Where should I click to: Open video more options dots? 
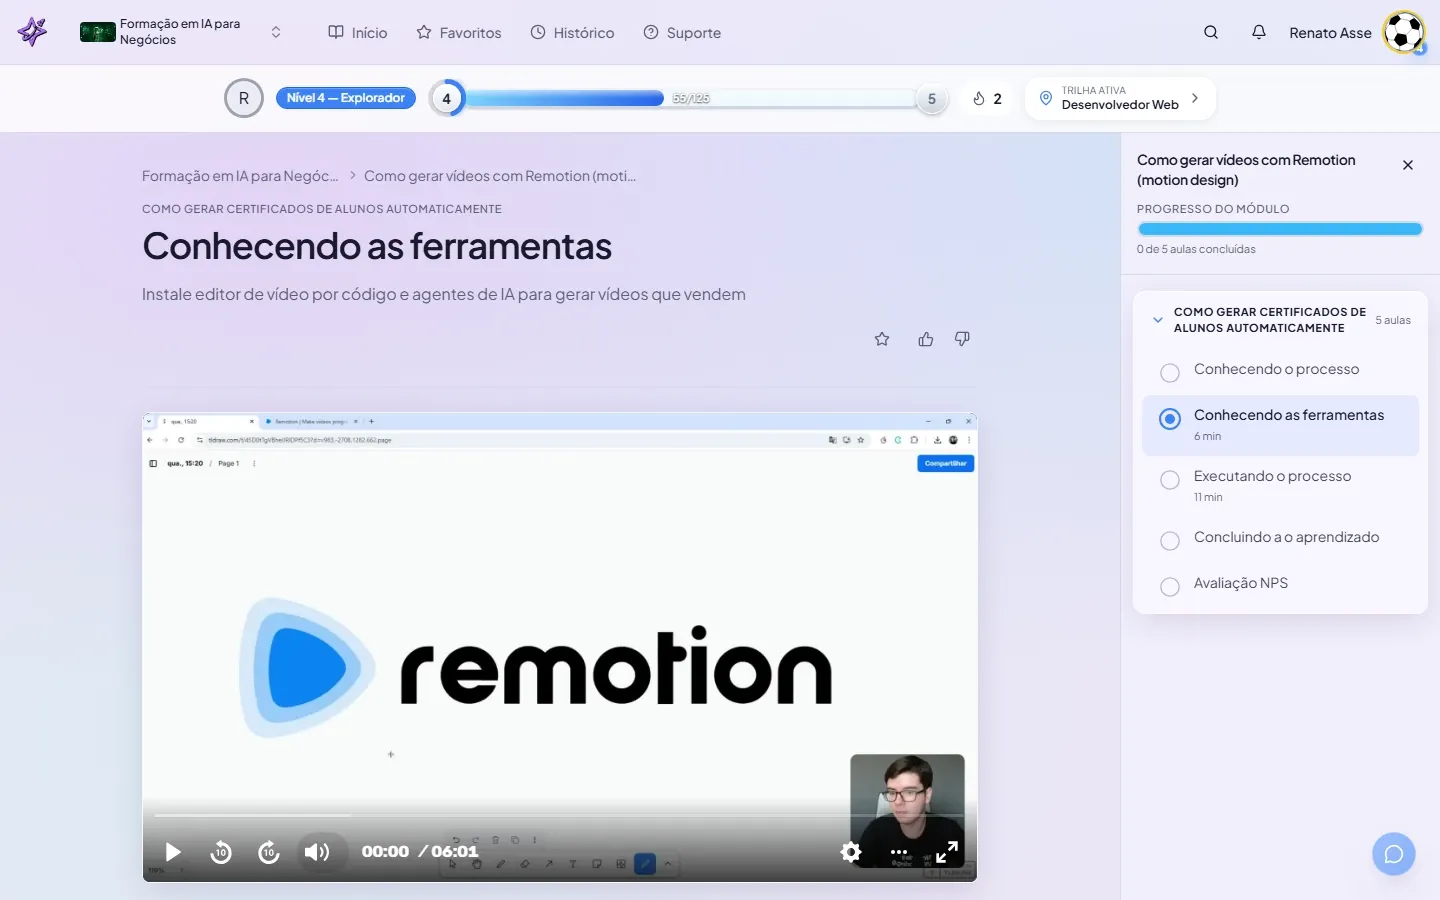899,852
